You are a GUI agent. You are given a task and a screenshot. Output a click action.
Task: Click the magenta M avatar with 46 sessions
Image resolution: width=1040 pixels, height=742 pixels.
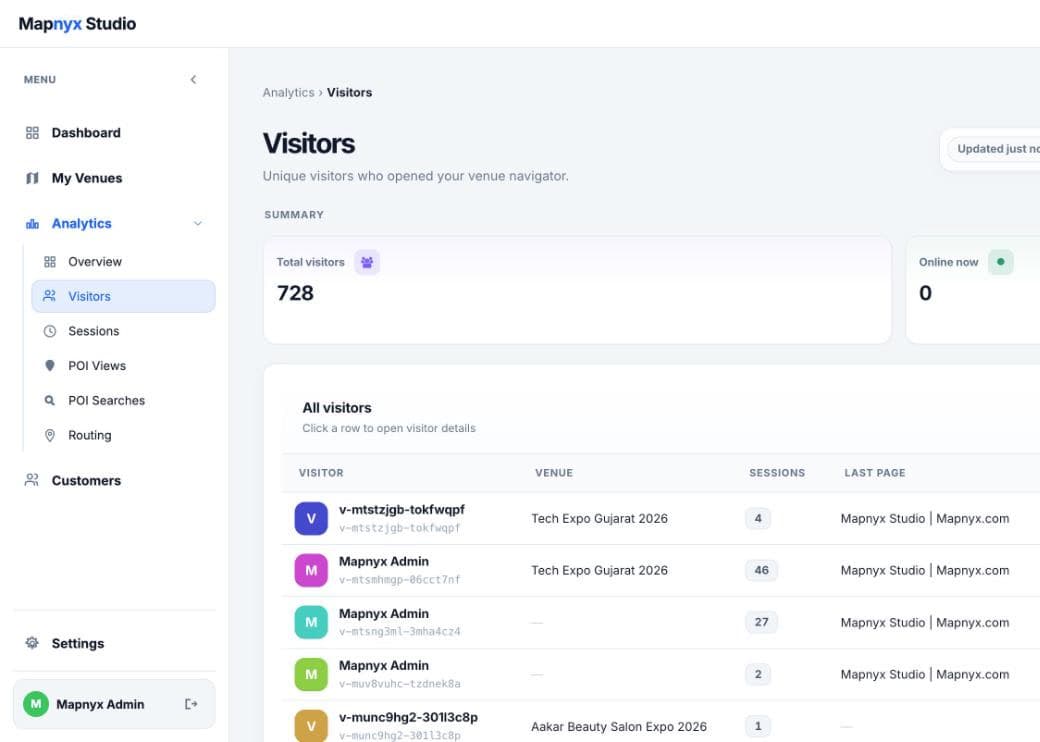click(311, 570)
